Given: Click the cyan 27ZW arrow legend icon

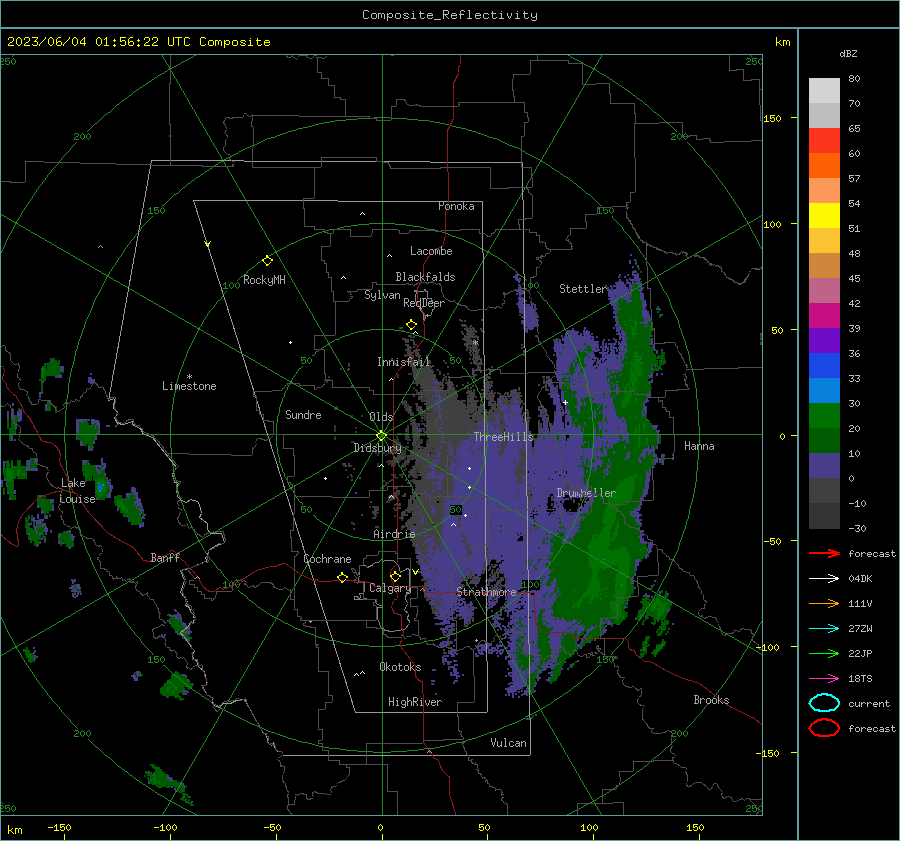Looking at the screenshot, I should click(x=824, y=629).
